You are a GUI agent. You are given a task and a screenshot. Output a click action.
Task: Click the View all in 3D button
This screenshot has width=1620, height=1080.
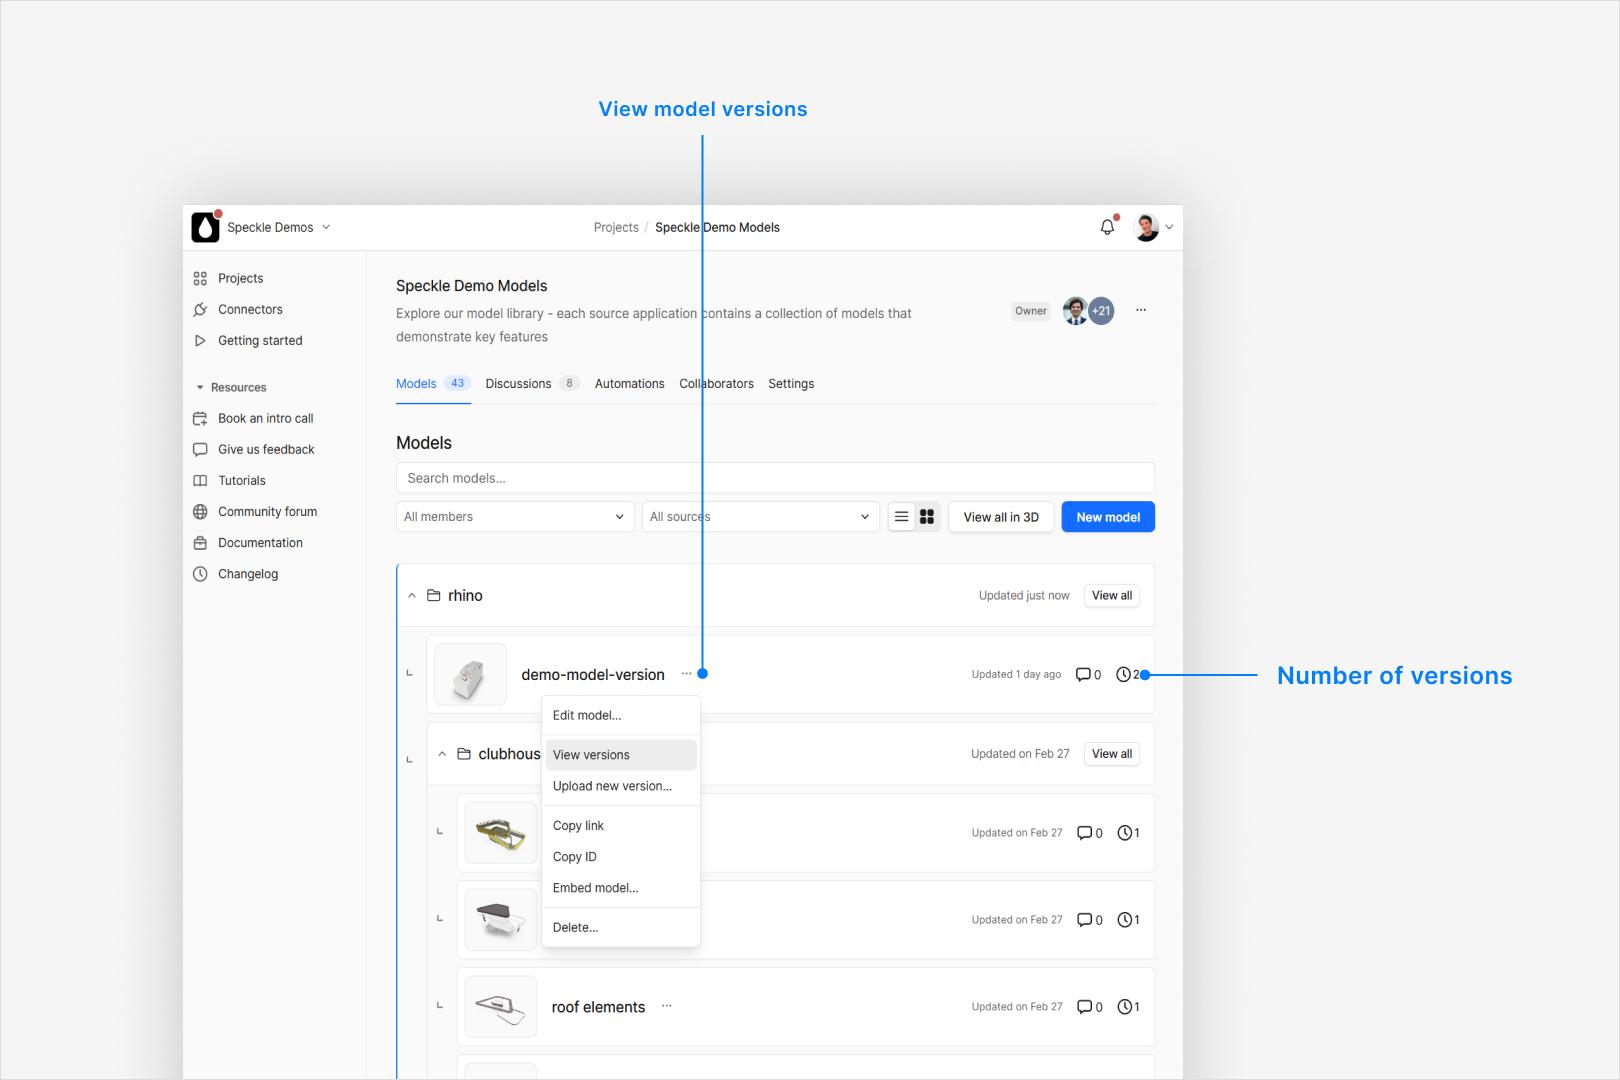[1001, 517]
